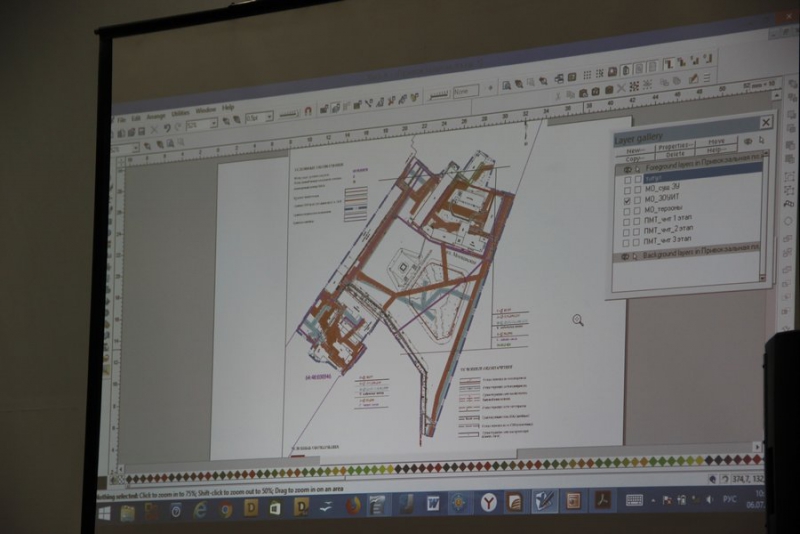
Task: Enable visibility of ПМТ_чит 1 этап layer
Action: tap(627, 217)
